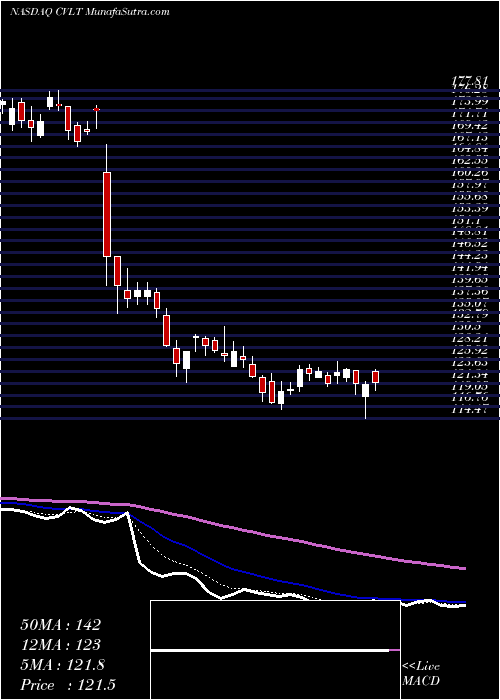The width and height of the screenshot is (500, 700).
Task: Click the tallest red gap-down candle
Action: tap(107, 214)
